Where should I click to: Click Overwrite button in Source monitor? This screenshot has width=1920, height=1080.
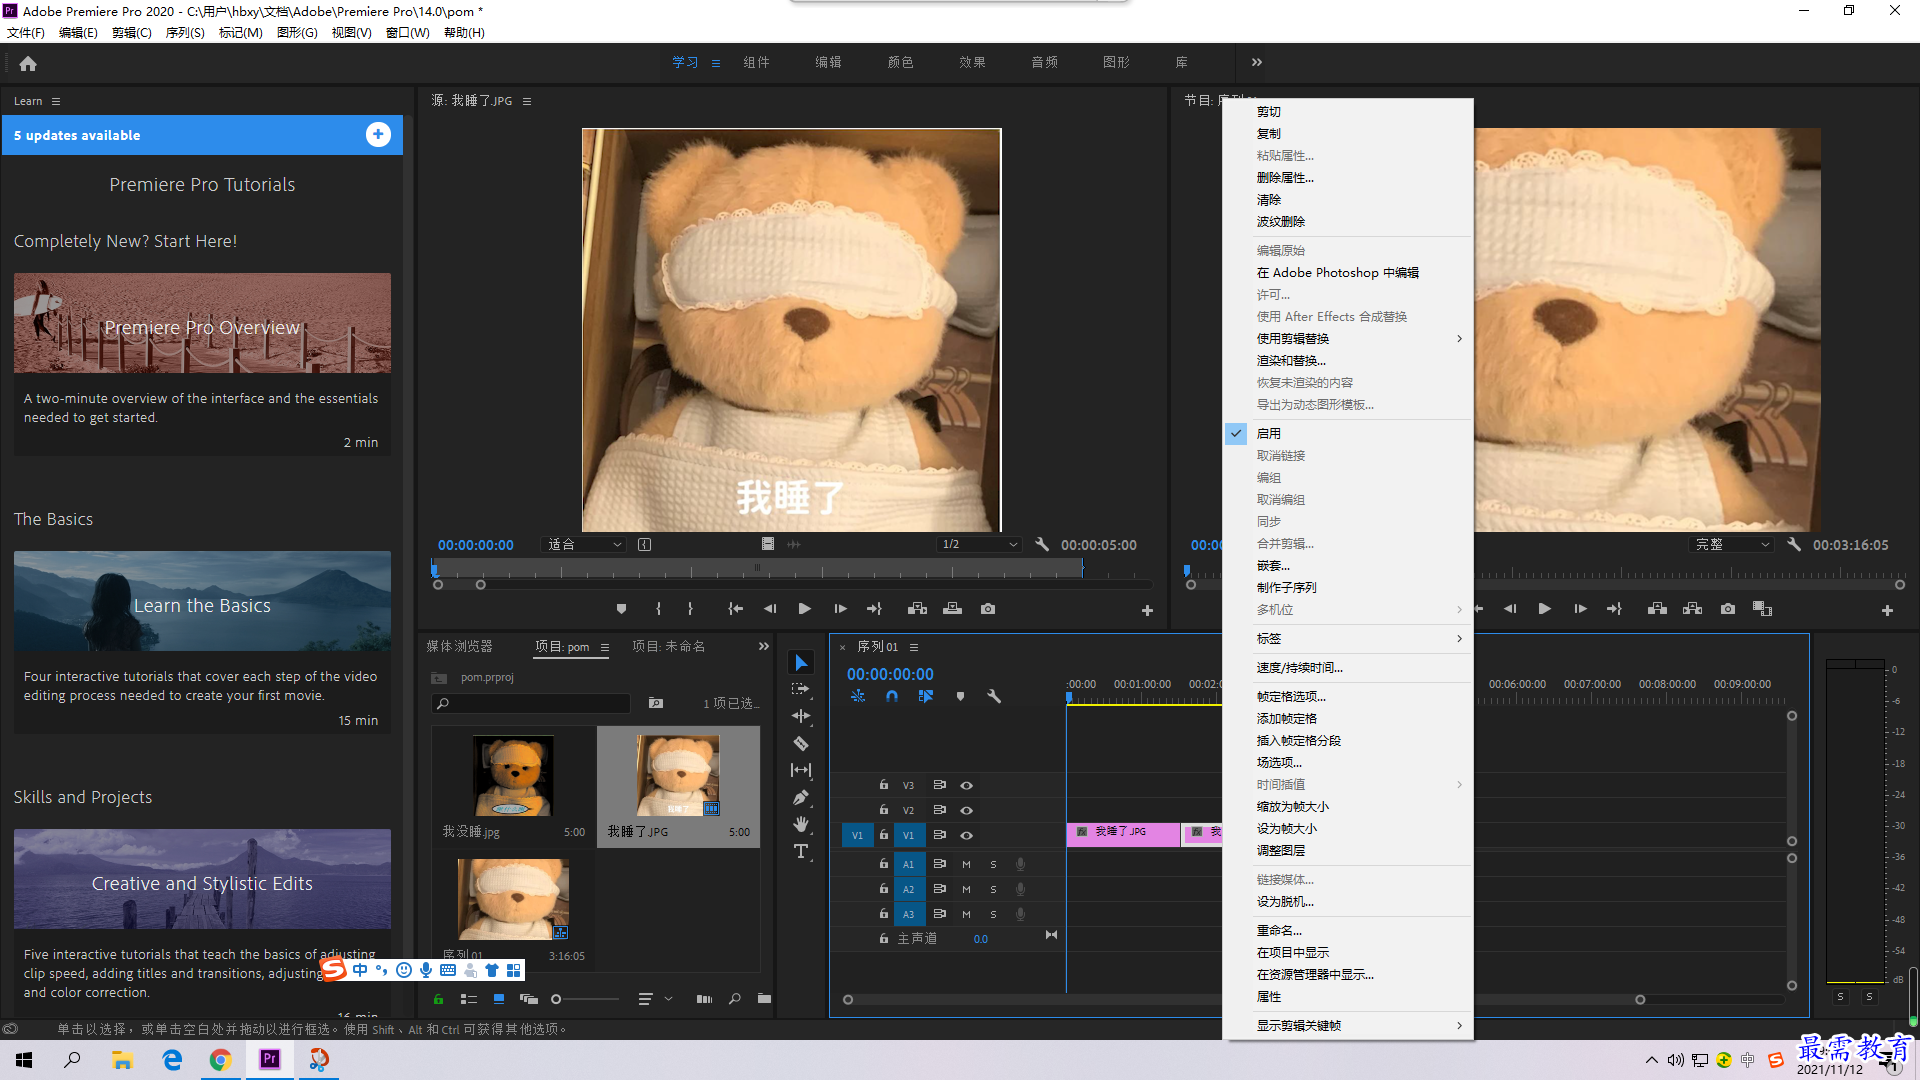tap(952, 609)
